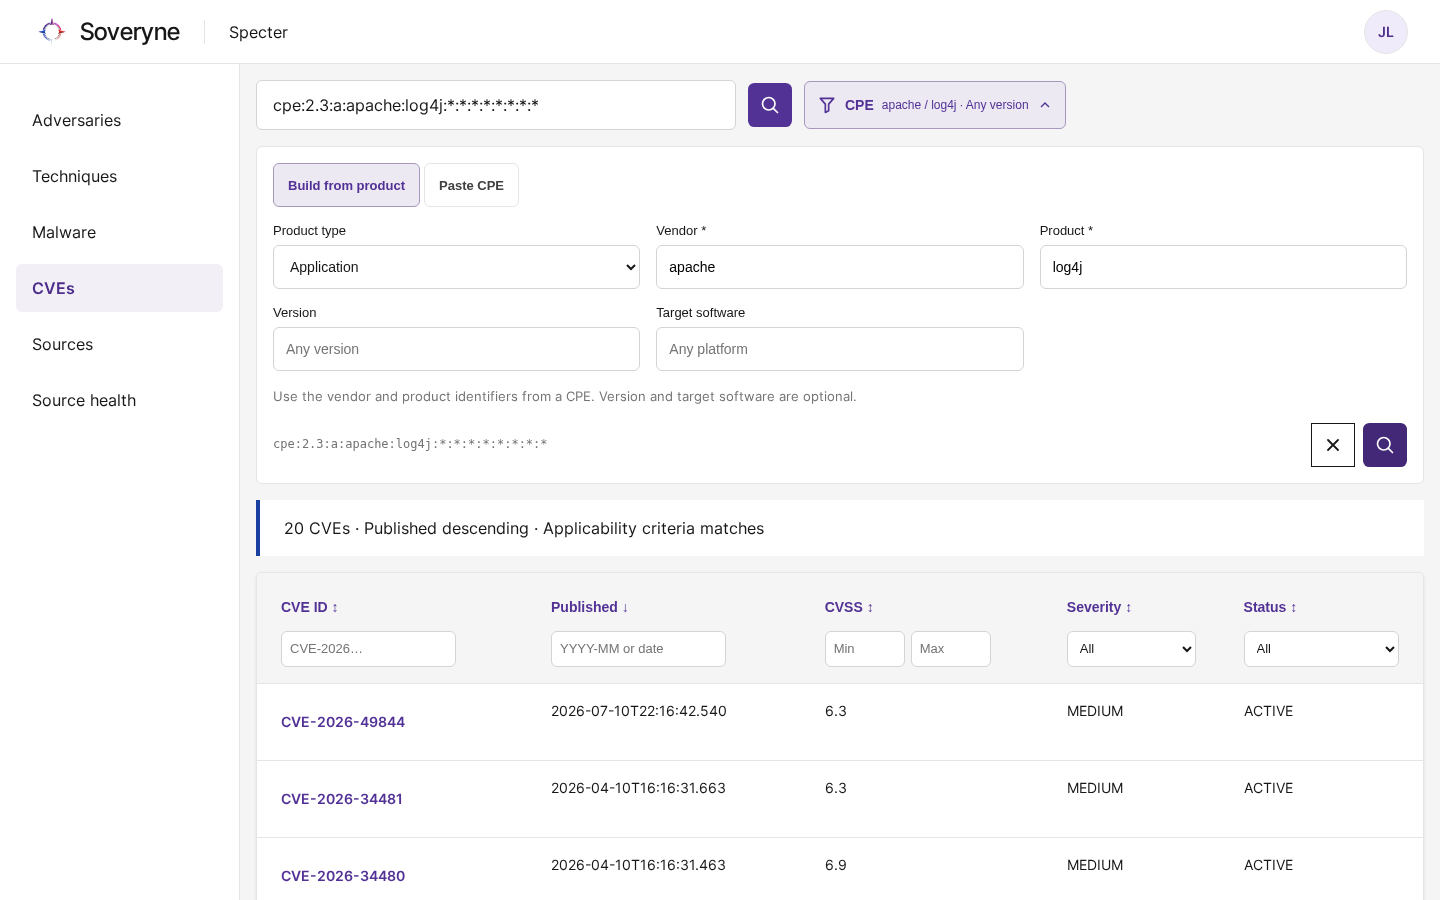Open CVE-2026-34480 details link
Screen dimensions: 1440x900
(343, 876)
